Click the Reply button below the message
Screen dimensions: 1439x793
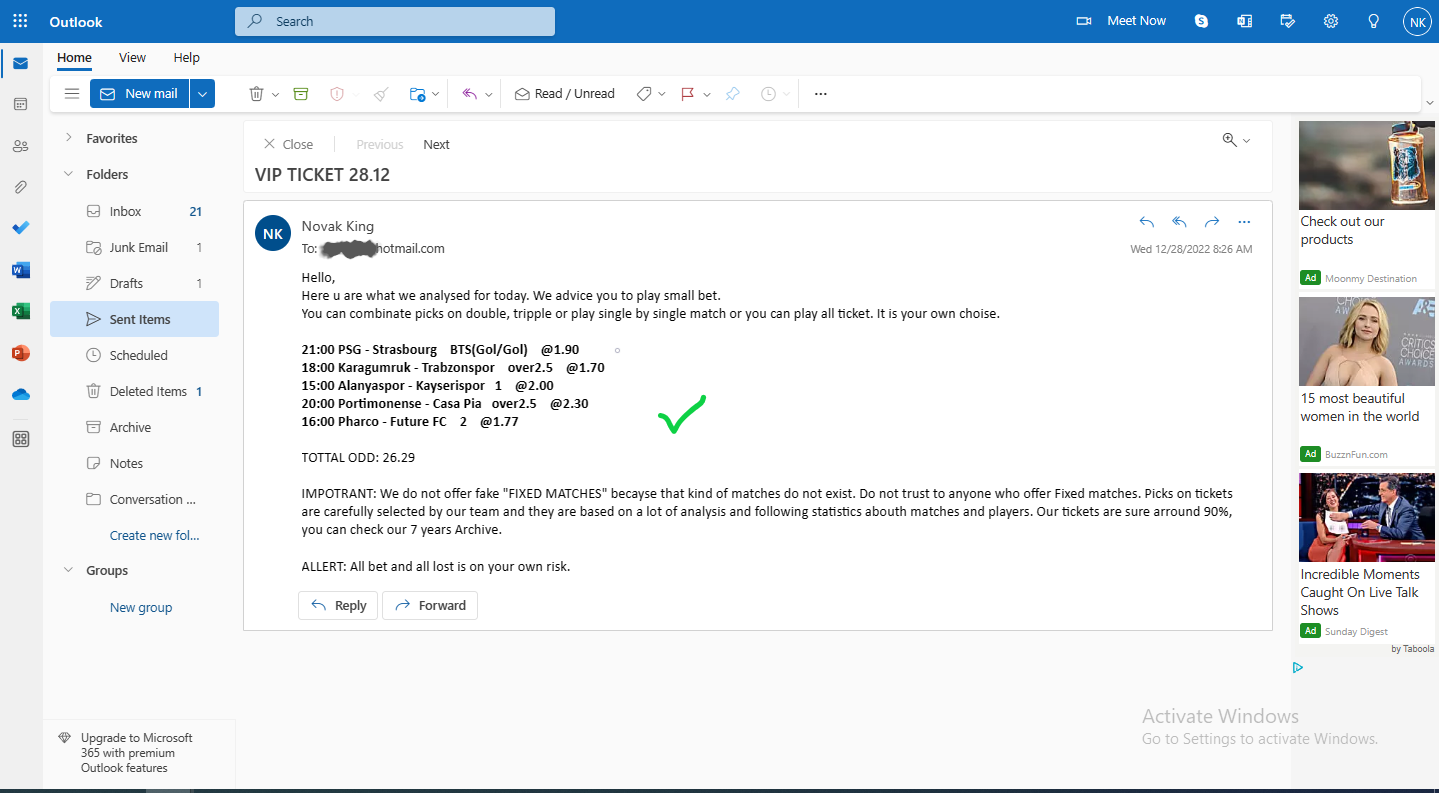pos(338,605)
